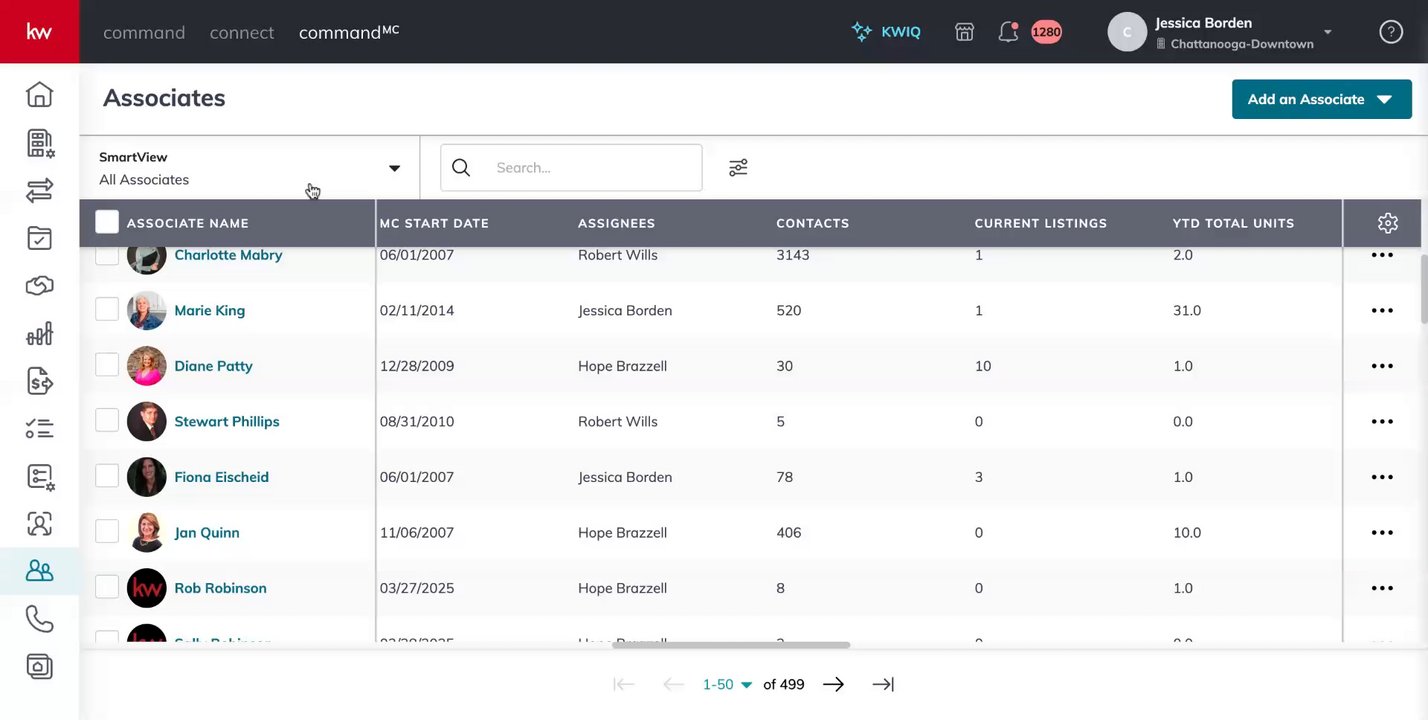
Task: Open Rob Robinson's profile link
Action: point(220,588)
